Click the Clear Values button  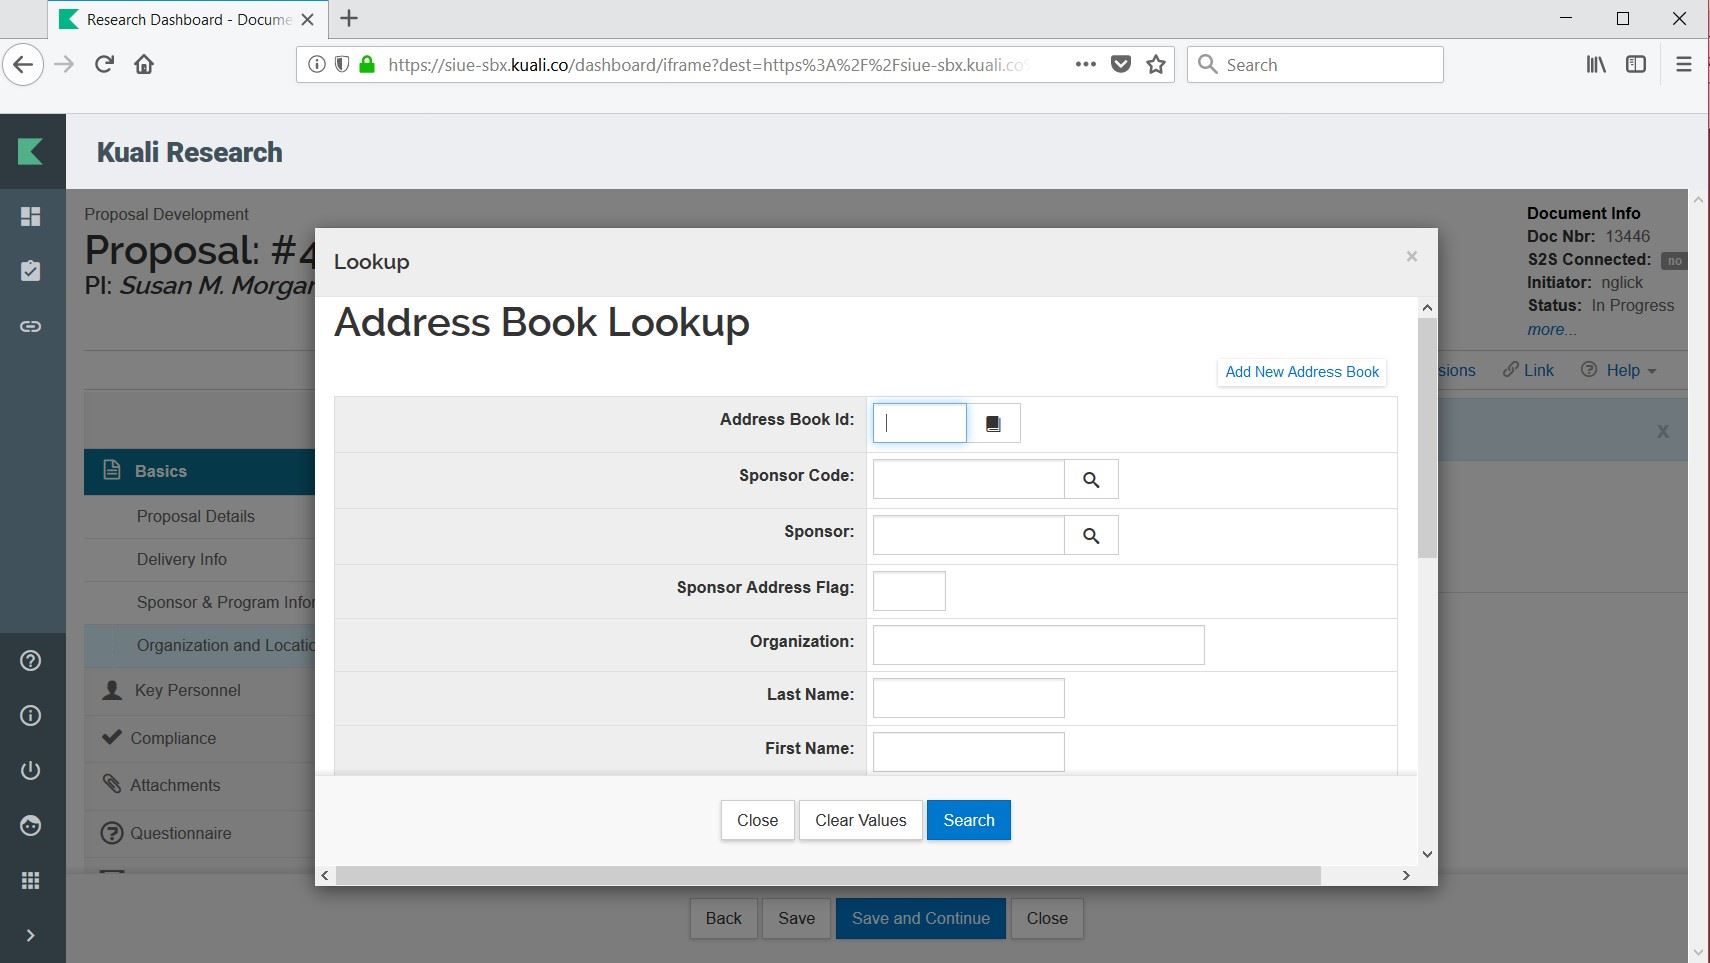coord(860,820)
